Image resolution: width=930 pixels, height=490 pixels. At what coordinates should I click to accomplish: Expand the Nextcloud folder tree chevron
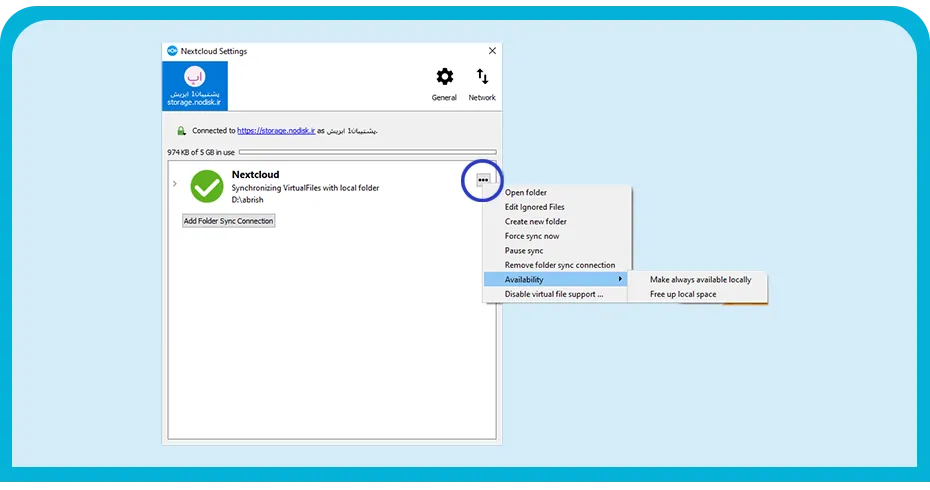(174, 184)
